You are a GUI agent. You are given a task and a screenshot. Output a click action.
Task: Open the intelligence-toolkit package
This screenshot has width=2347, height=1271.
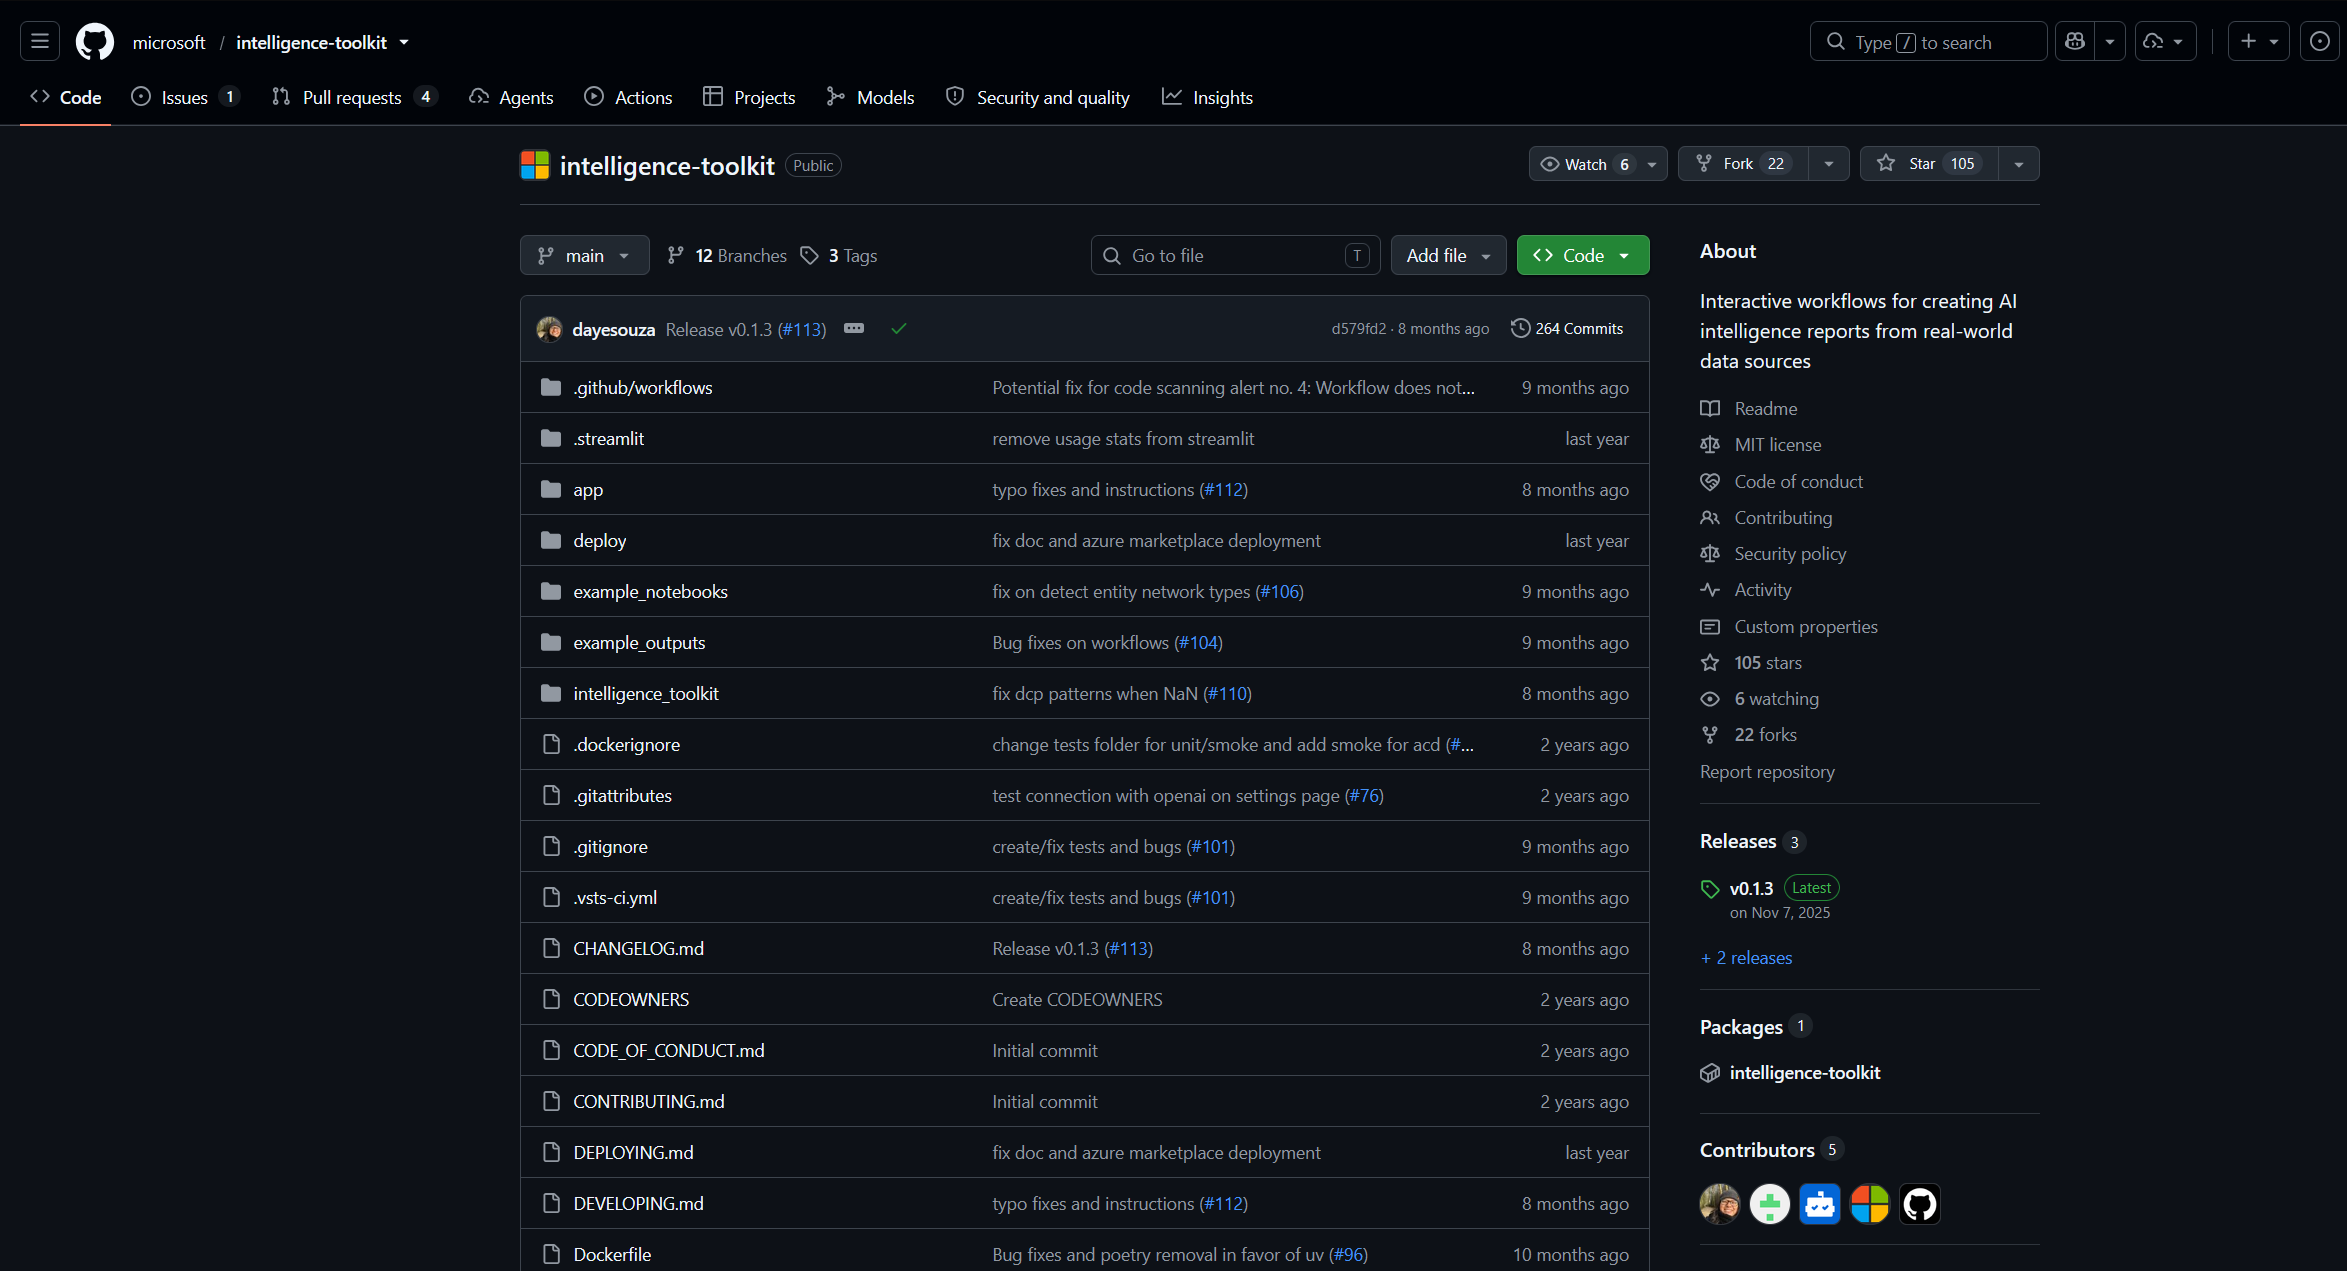[1804, 1073]
